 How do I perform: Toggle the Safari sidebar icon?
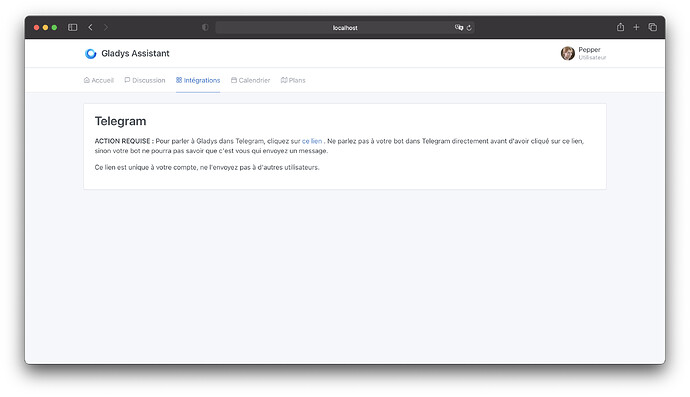click(73, 27)
